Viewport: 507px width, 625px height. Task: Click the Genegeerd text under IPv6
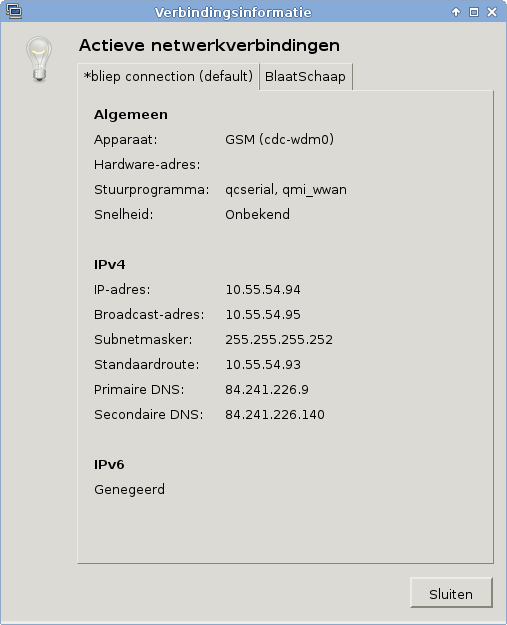[130, 489]
